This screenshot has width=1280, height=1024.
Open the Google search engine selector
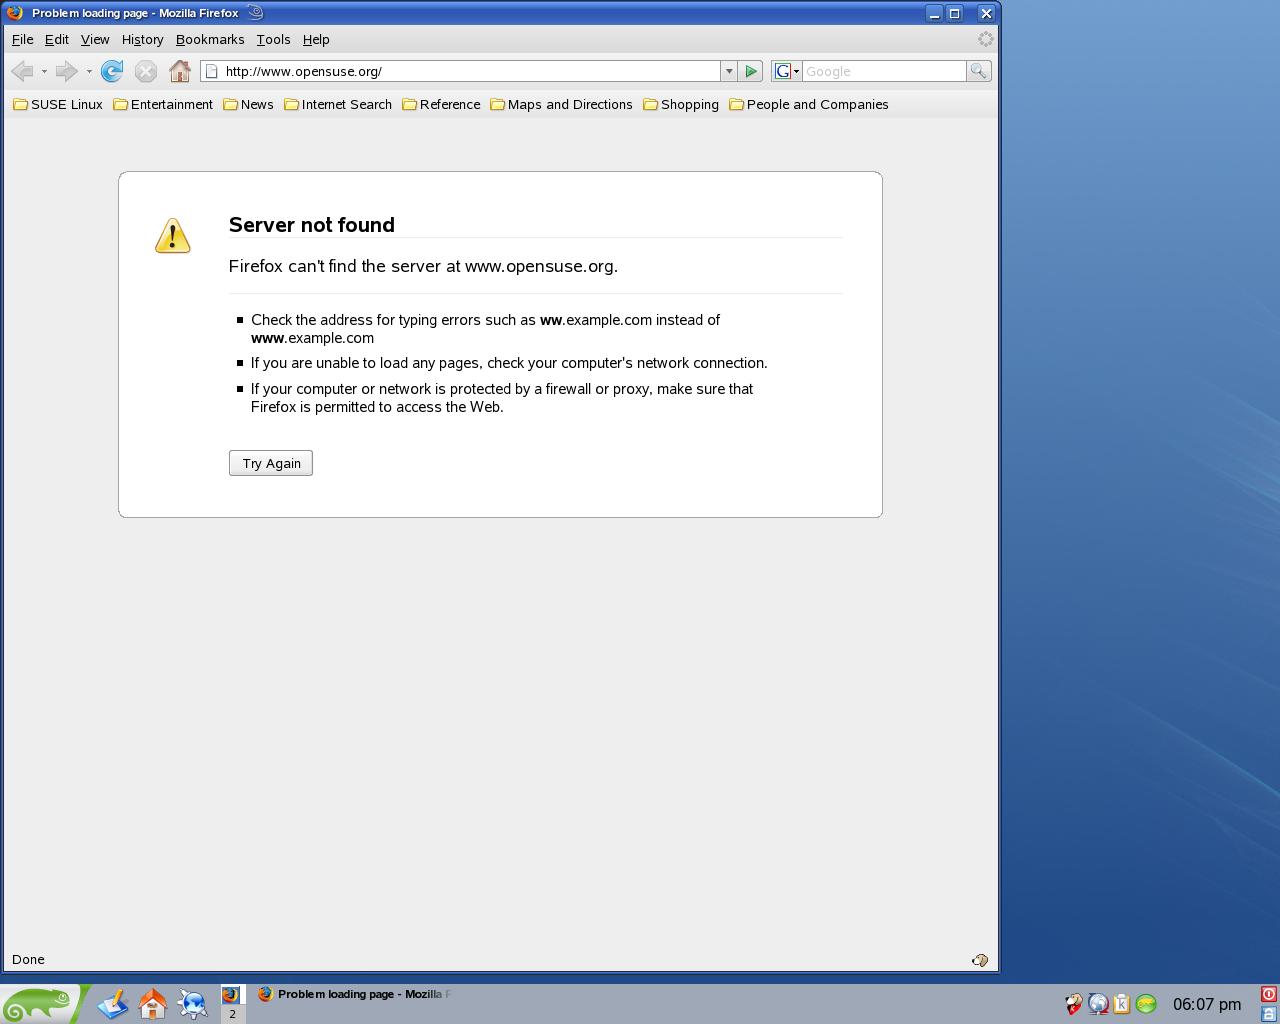pyautogui.click(x=787, y=71)
